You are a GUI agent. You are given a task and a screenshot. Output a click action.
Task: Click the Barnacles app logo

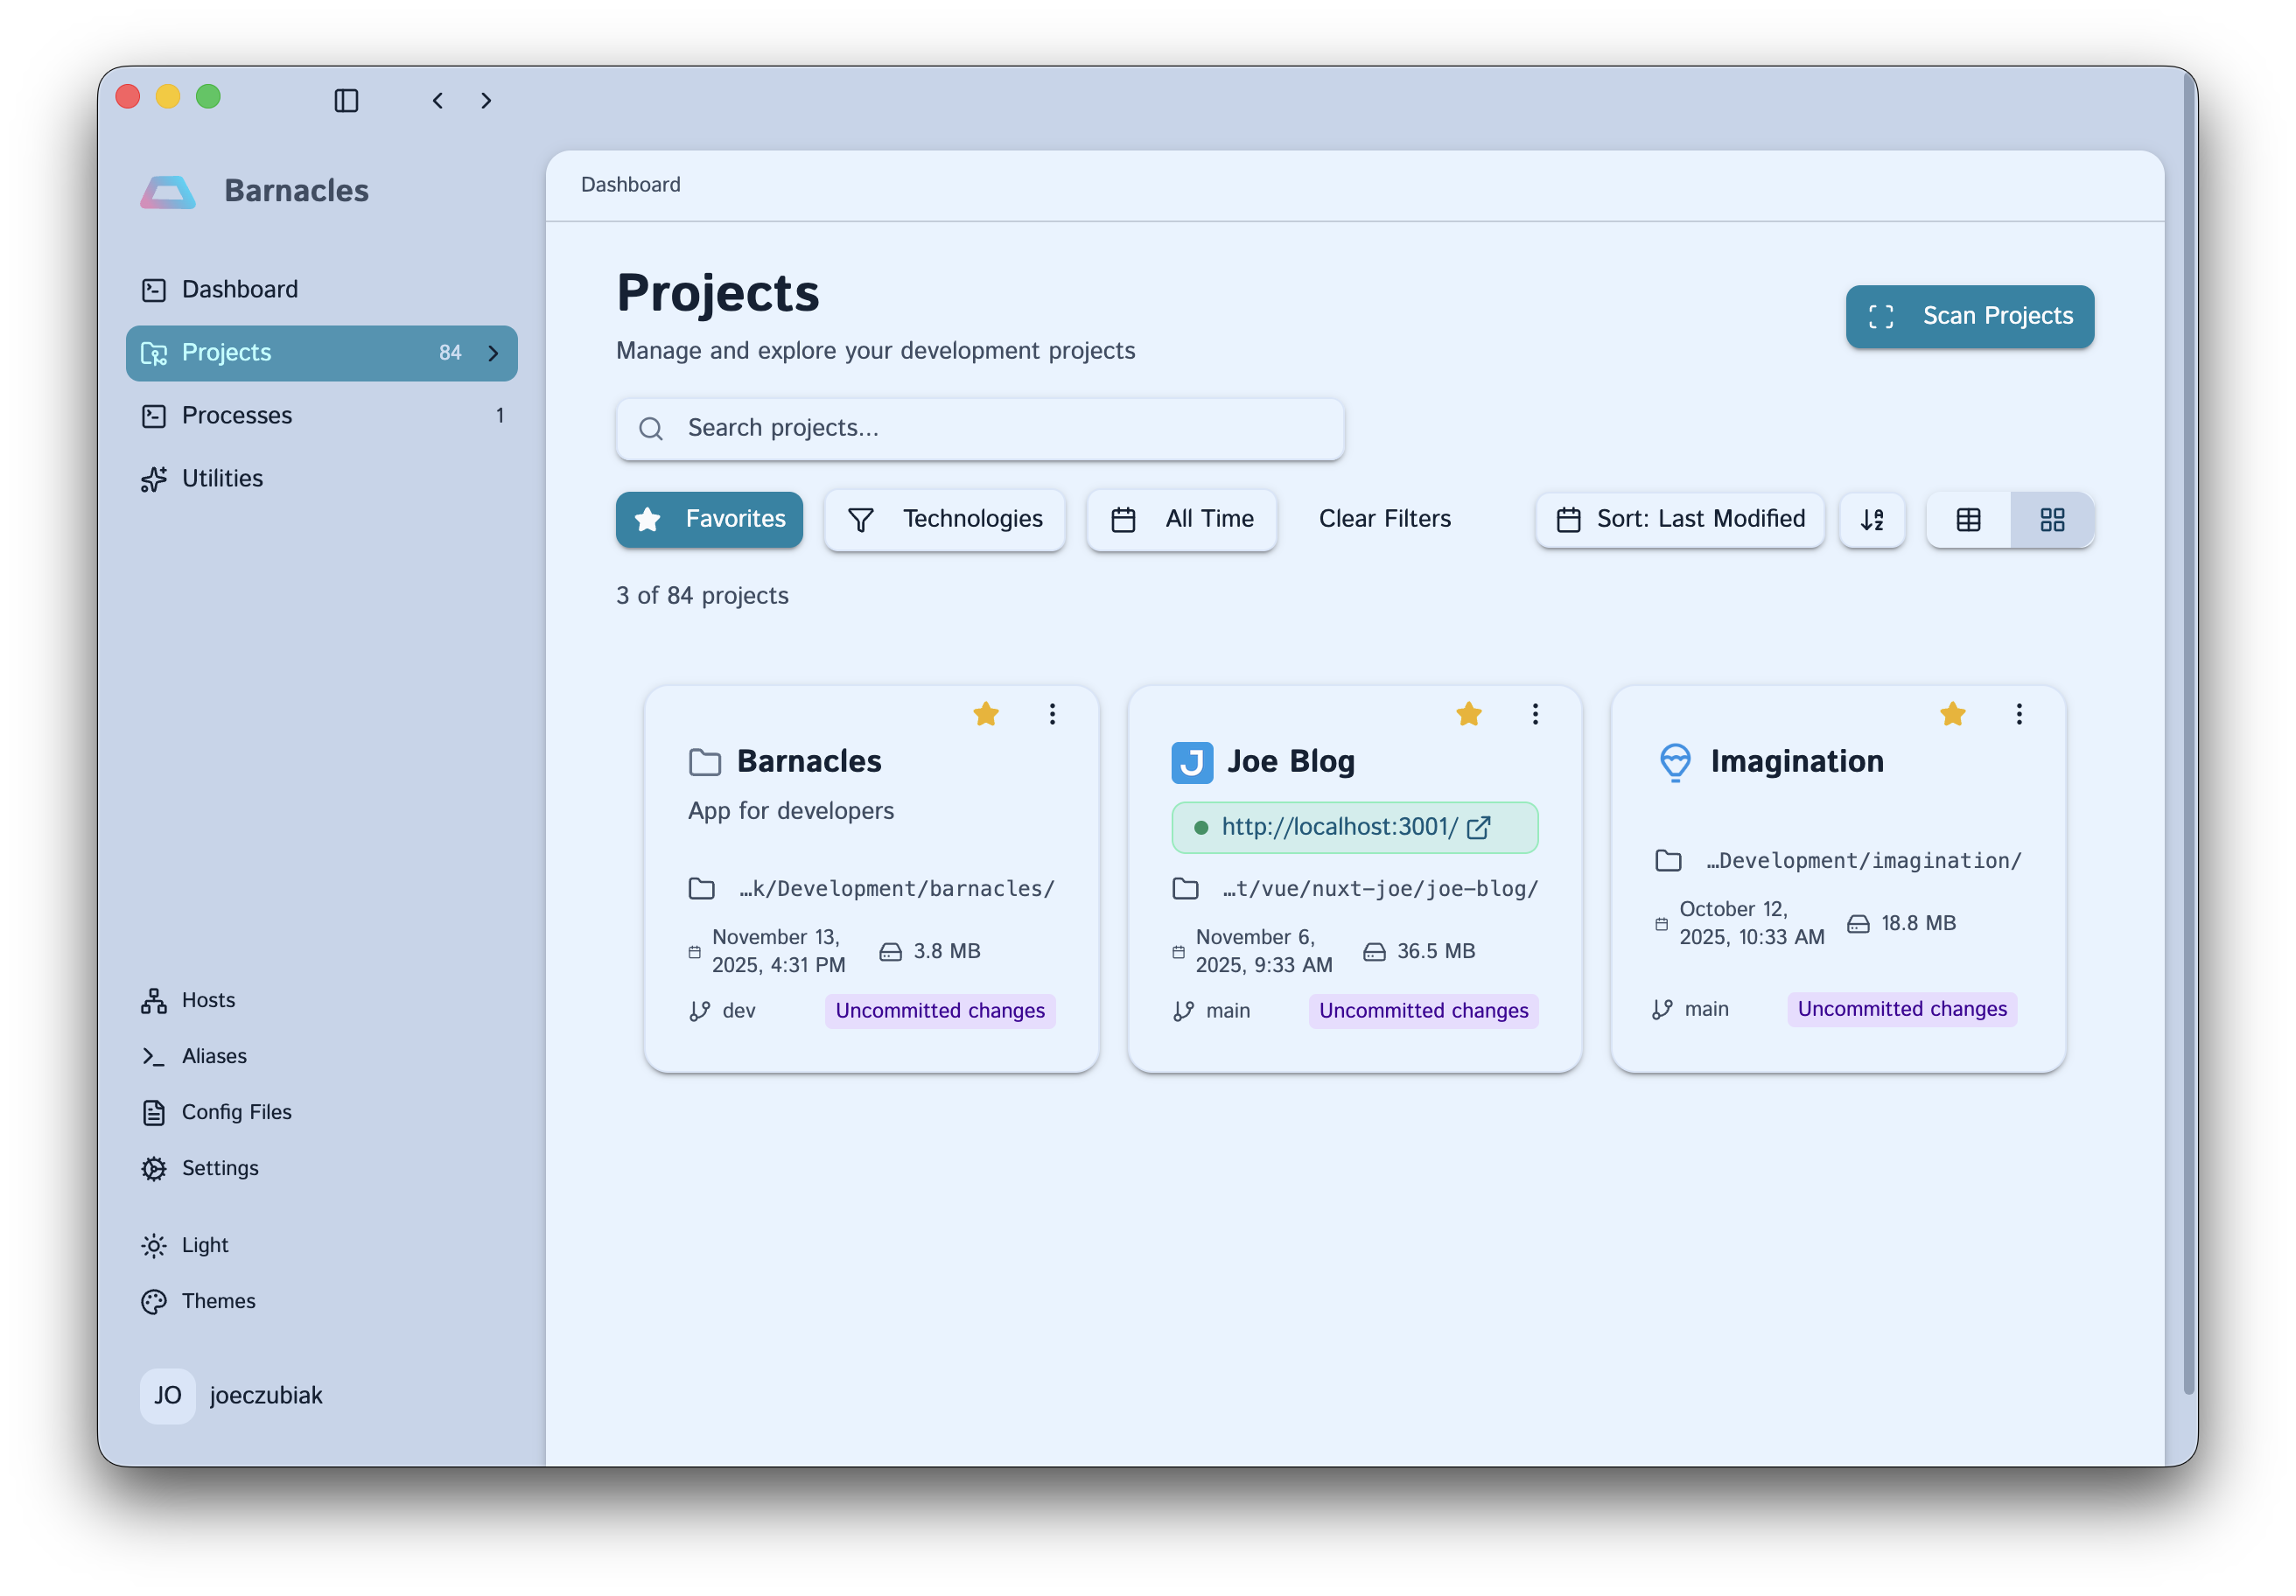tap(167, 190)
